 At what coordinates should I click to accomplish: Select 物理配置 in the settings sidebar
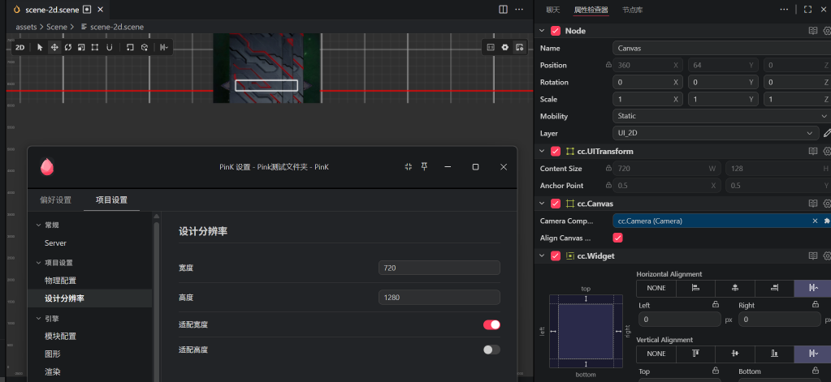(x=60, y=280)
